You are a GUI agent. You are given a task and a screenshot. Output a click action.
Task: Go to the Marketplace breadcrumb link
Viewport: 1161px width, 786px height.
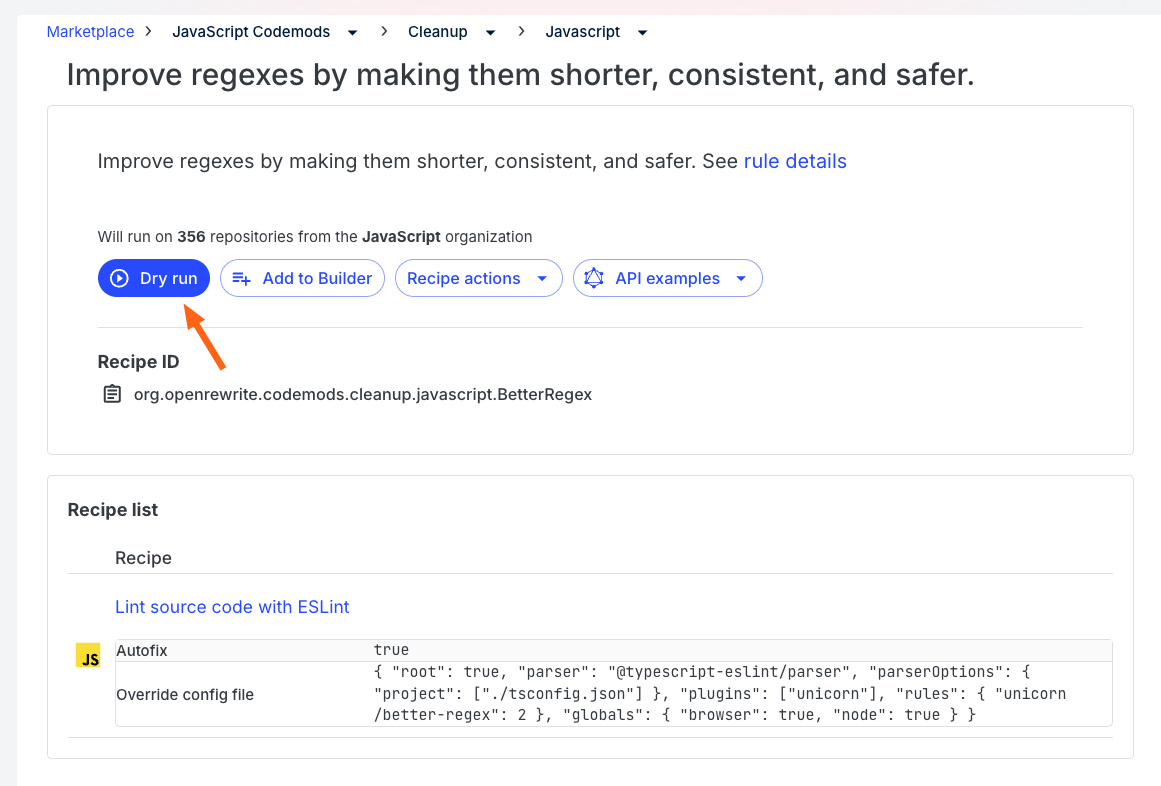click(90, 32)
